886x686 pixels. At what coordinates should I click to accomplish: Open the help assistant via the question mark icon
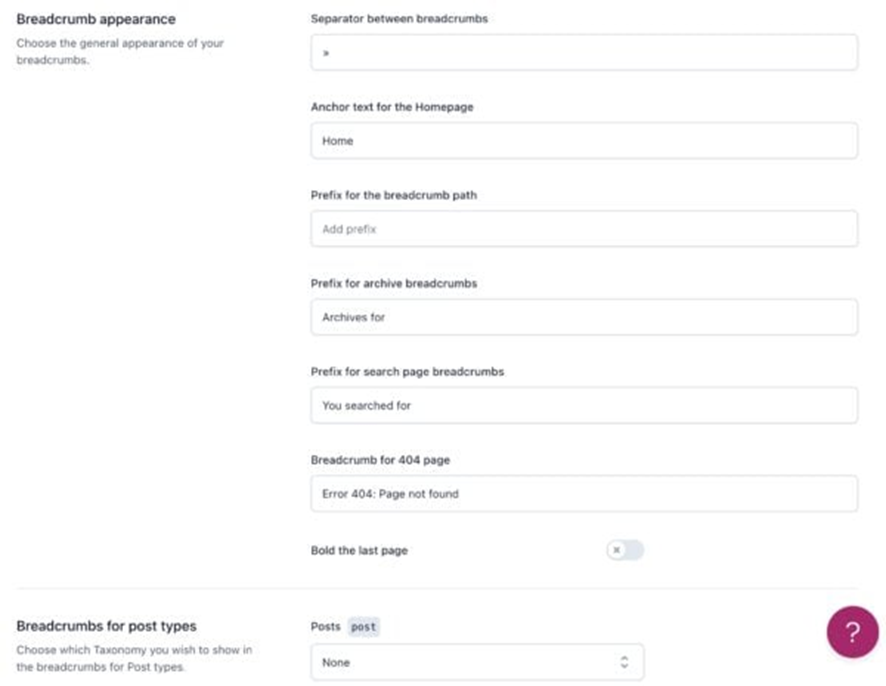852,632
